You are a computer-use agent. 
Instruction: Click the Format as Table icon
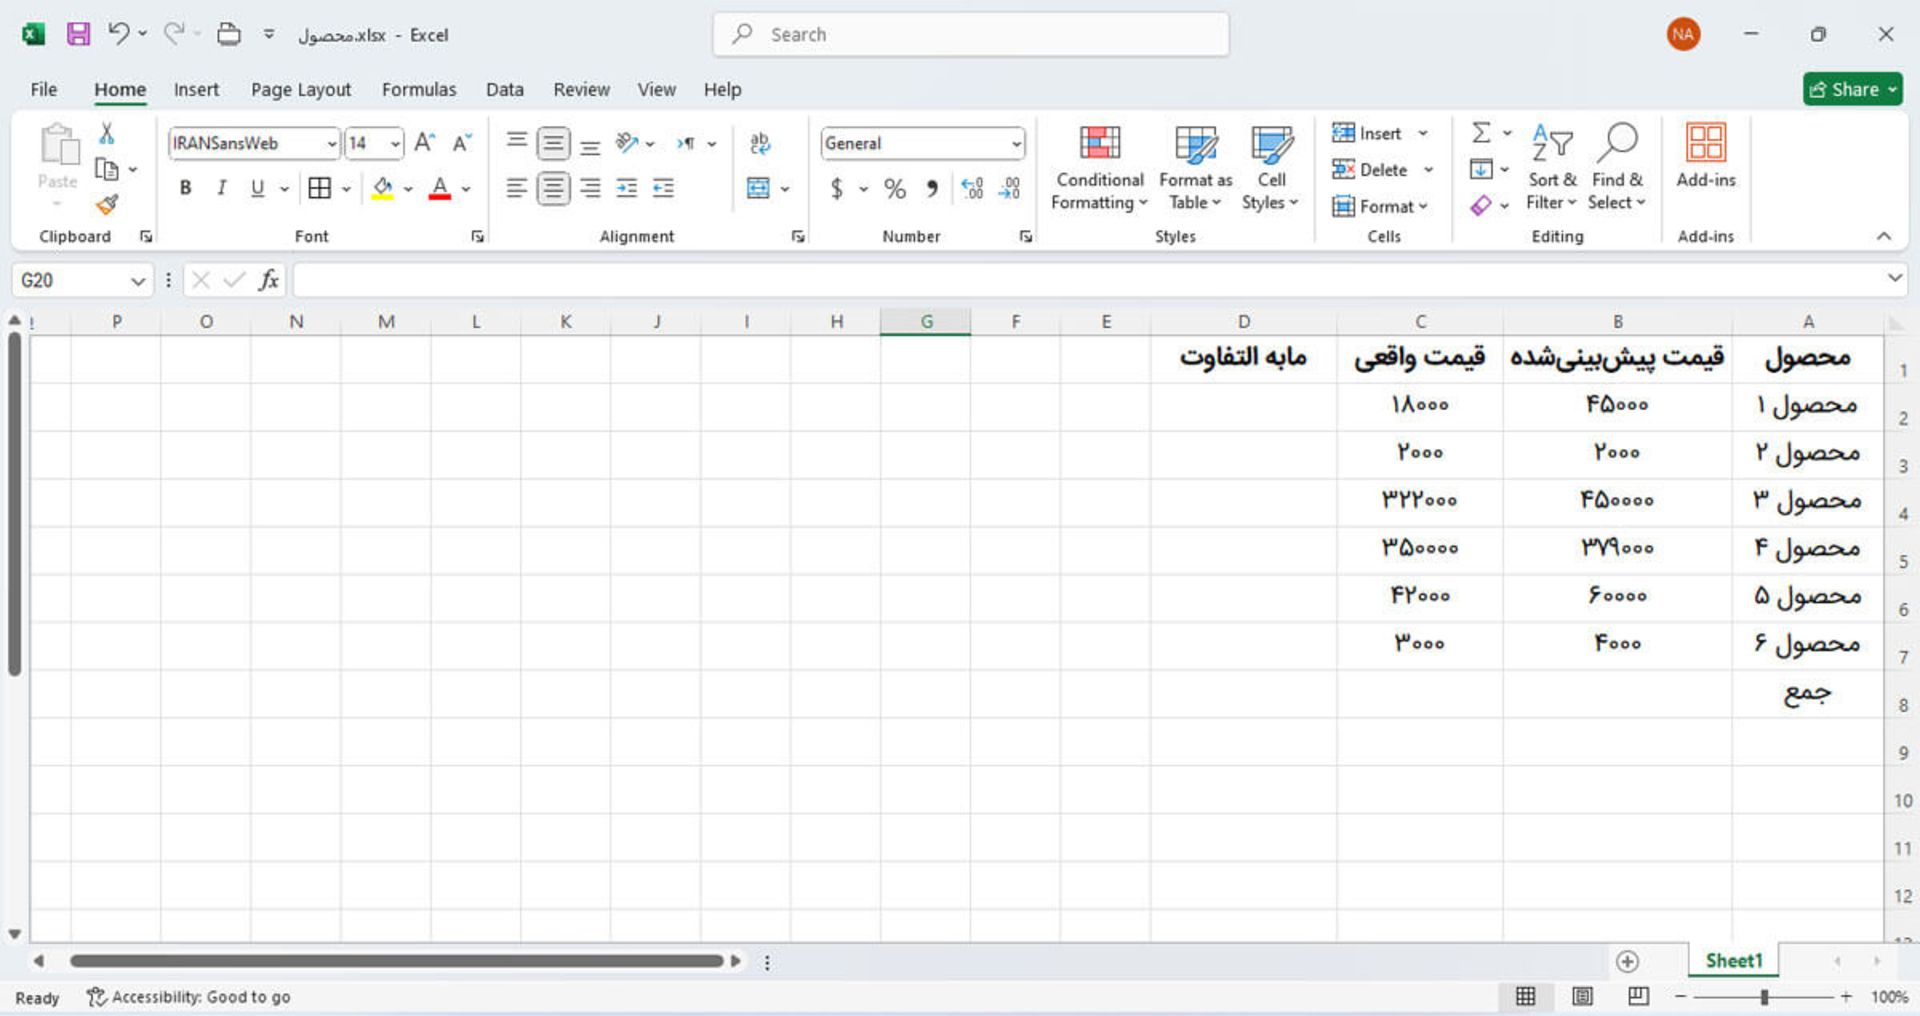1194,165
